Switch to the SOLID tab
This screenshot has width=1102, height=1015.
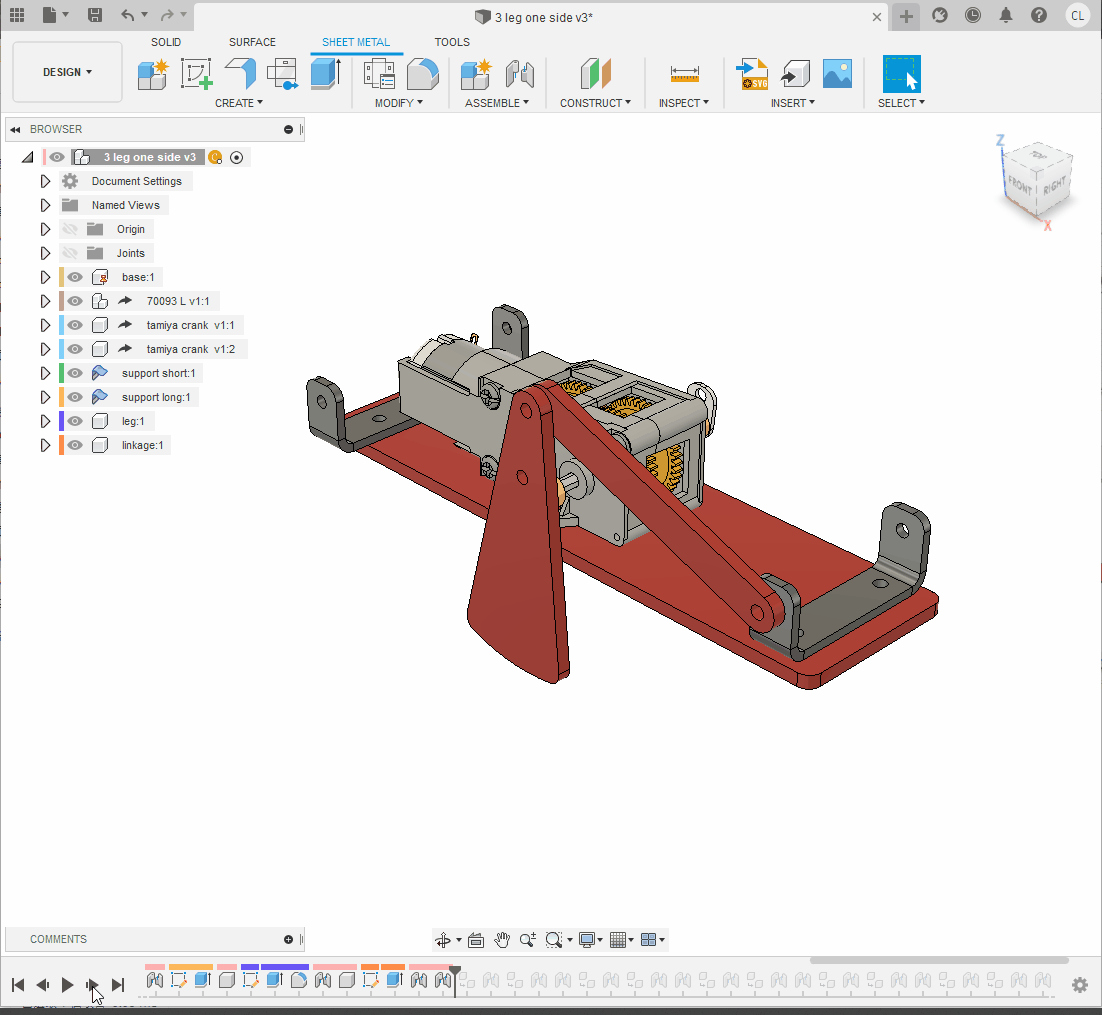(166, 42)
